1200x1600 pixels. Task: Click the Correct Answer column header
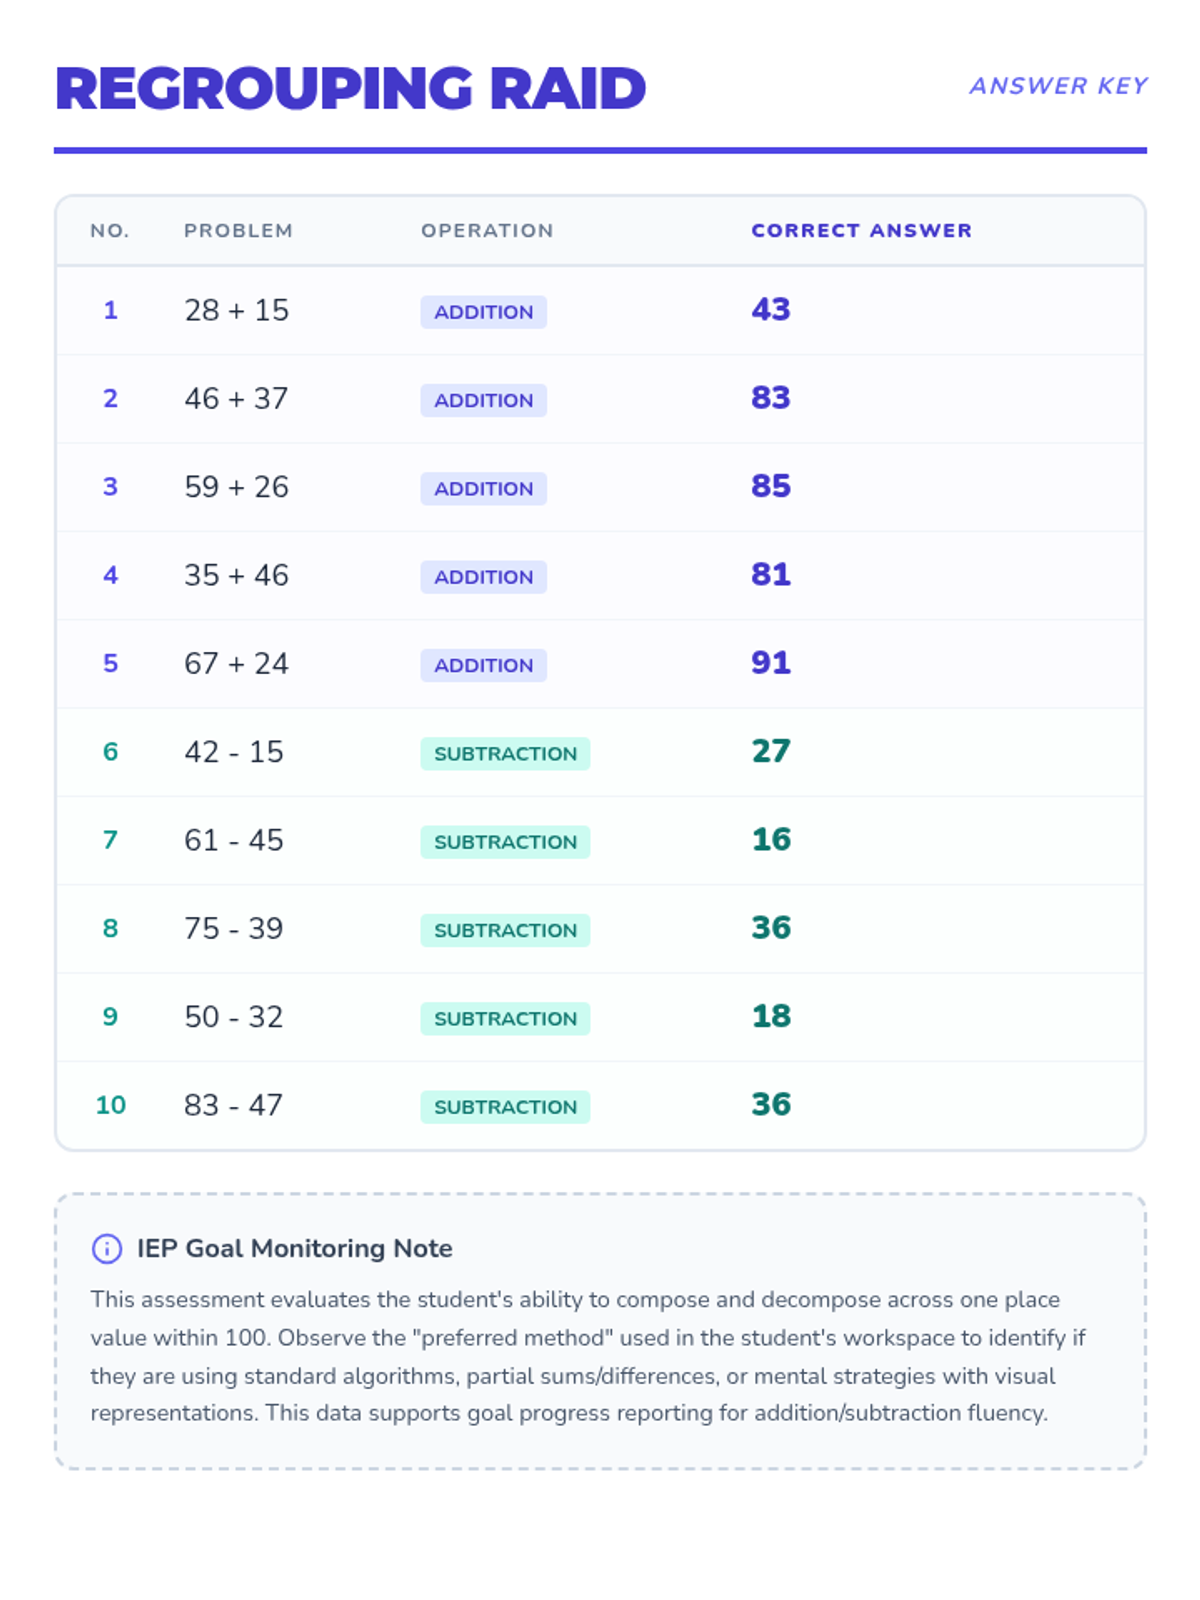pos(861,231)
